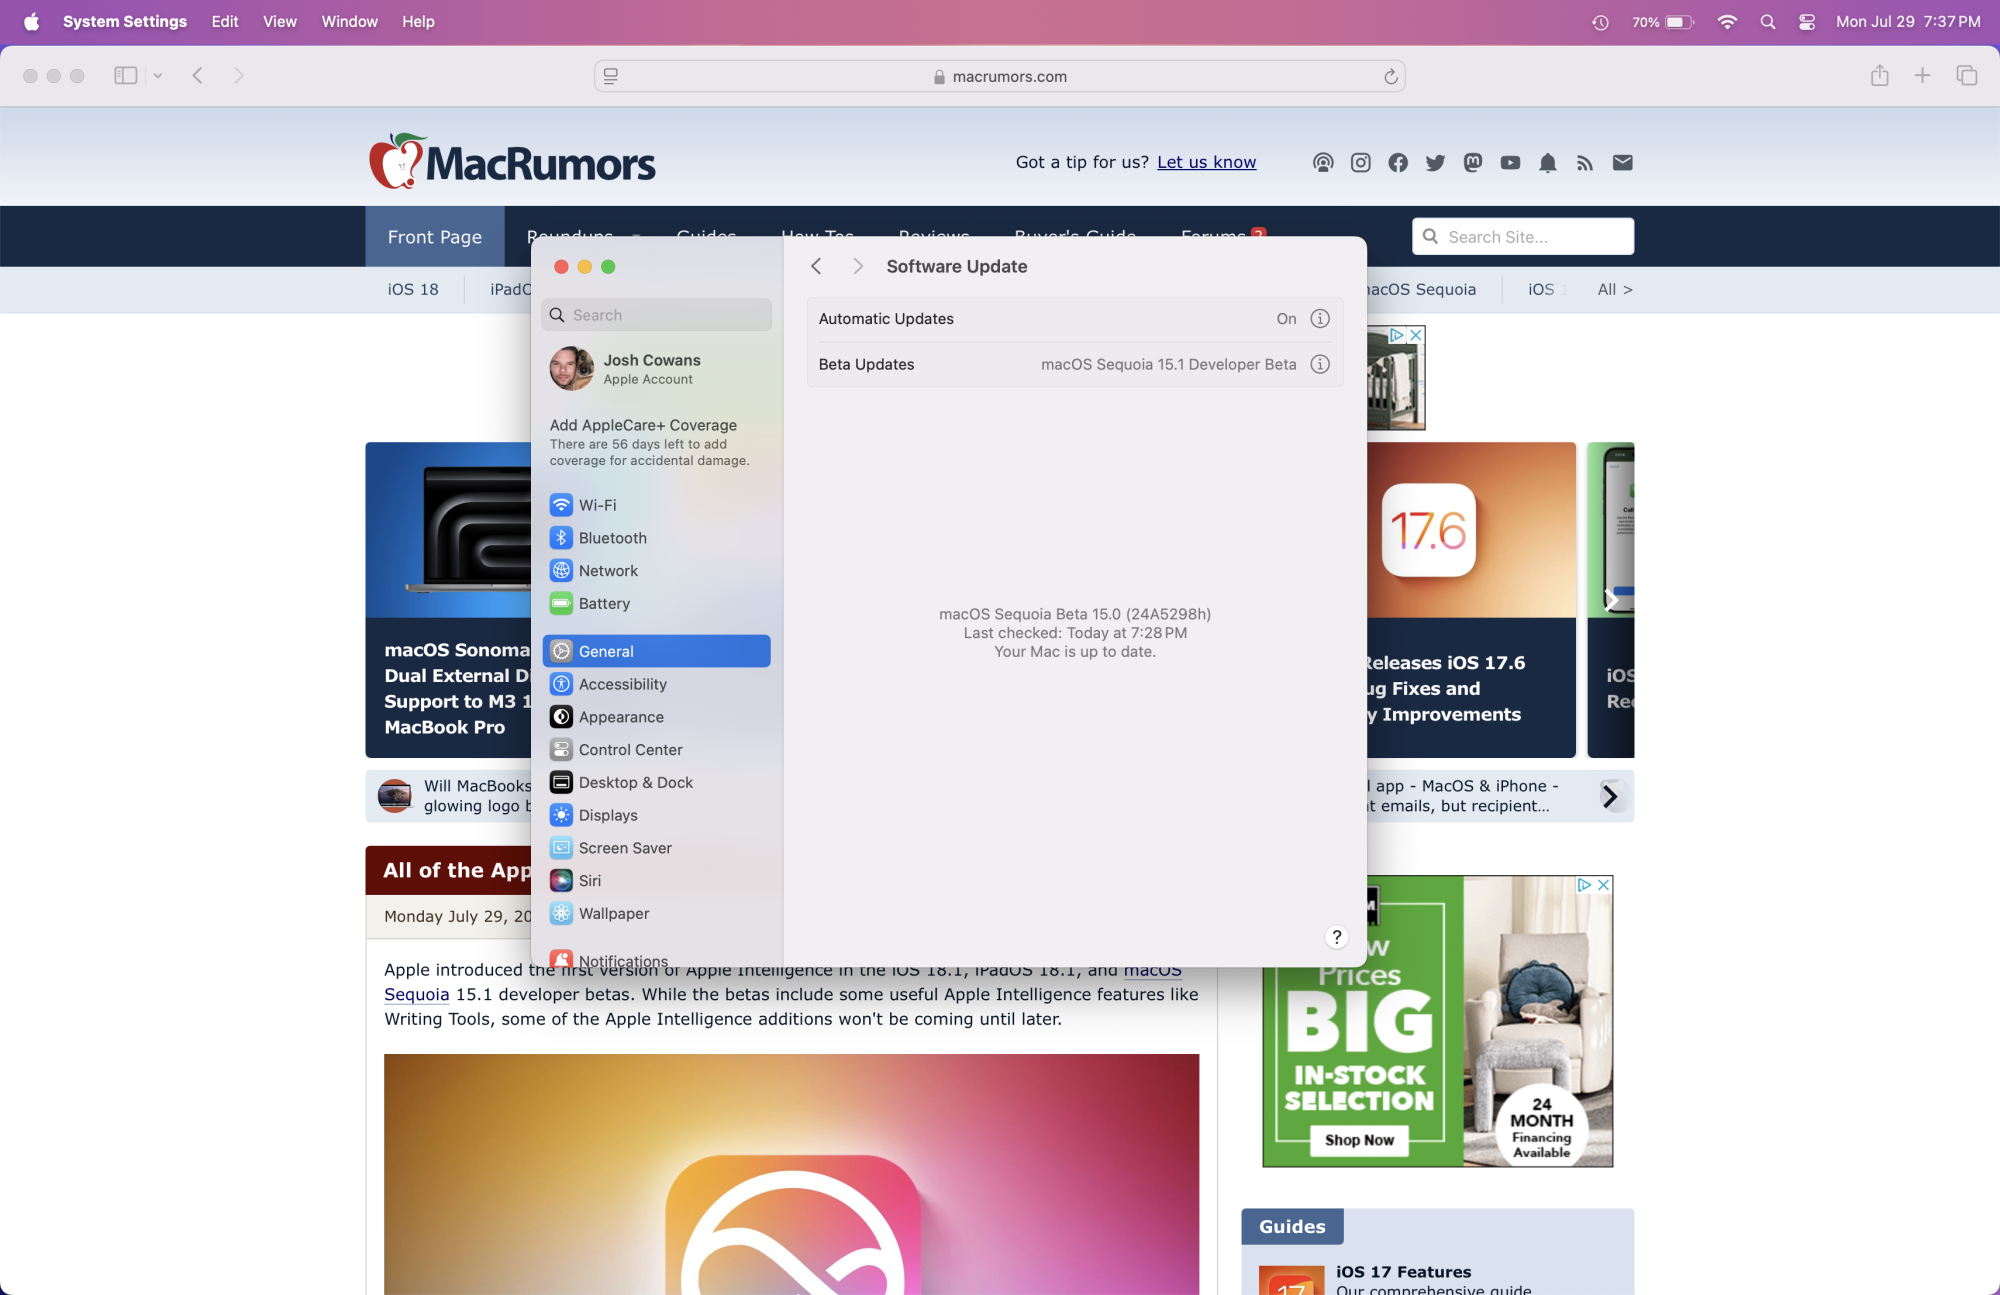Select the Front Page tab
This screenshot has height=1295, width=2000.
tap(434, 237)
